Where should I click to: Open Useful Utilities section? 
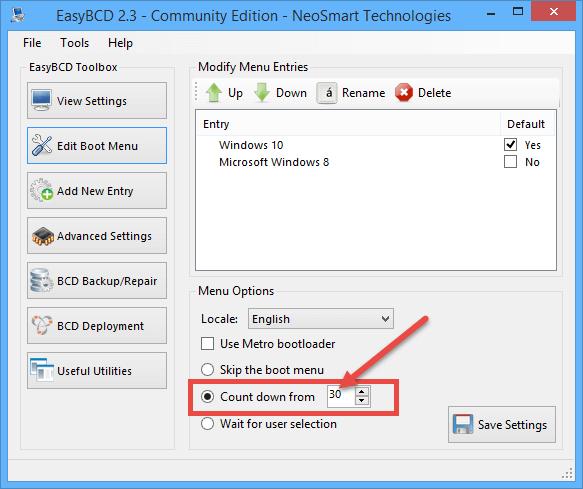point(97,371)
